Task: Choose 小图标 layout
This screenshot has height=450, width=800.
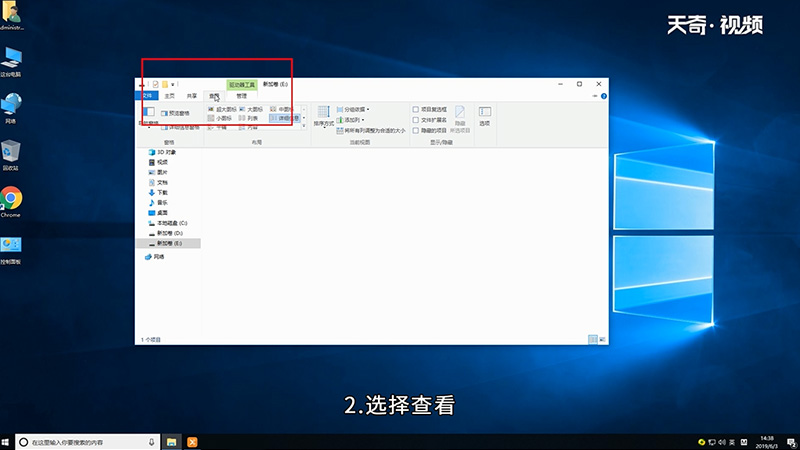Action: coord(220,118)
